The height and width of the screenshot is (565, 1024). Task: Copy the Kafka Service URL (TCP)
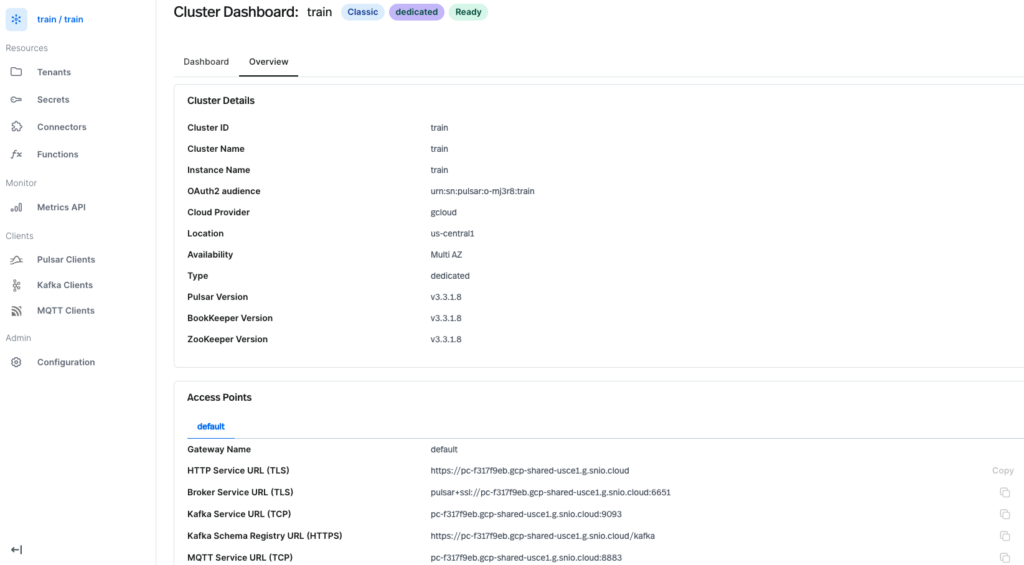coord(1004,514)
